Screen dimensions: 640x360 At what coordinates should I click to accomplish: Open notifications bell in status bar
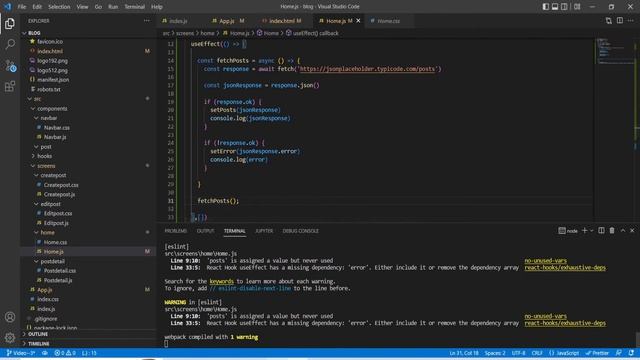(x=631, y=353)
